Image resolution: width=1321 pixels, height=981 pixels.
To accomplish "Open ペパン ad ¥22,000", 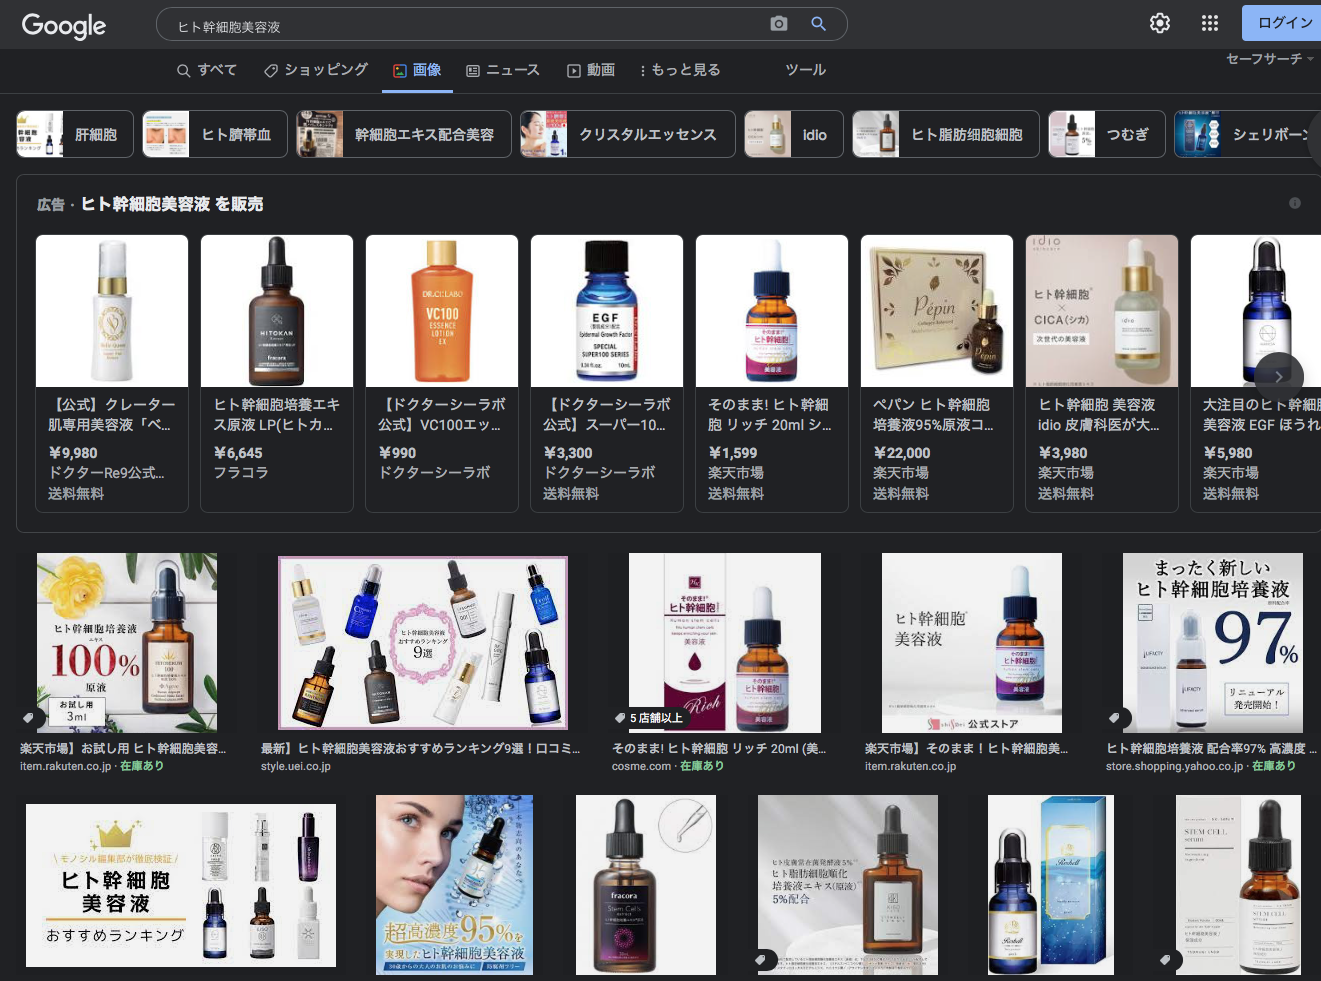I will coord(937,373).
